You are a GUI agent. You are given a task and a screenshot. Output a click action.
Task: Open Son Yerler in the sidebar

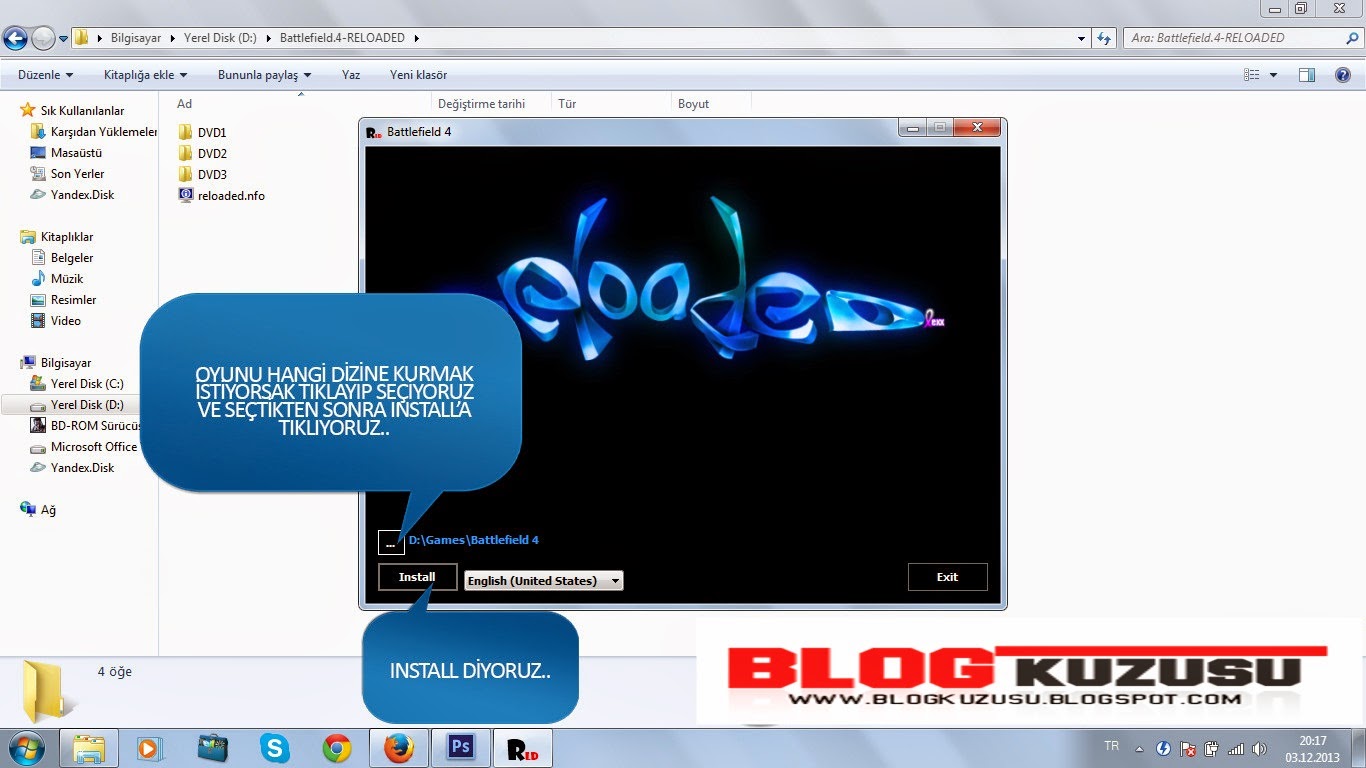(67, 174)
